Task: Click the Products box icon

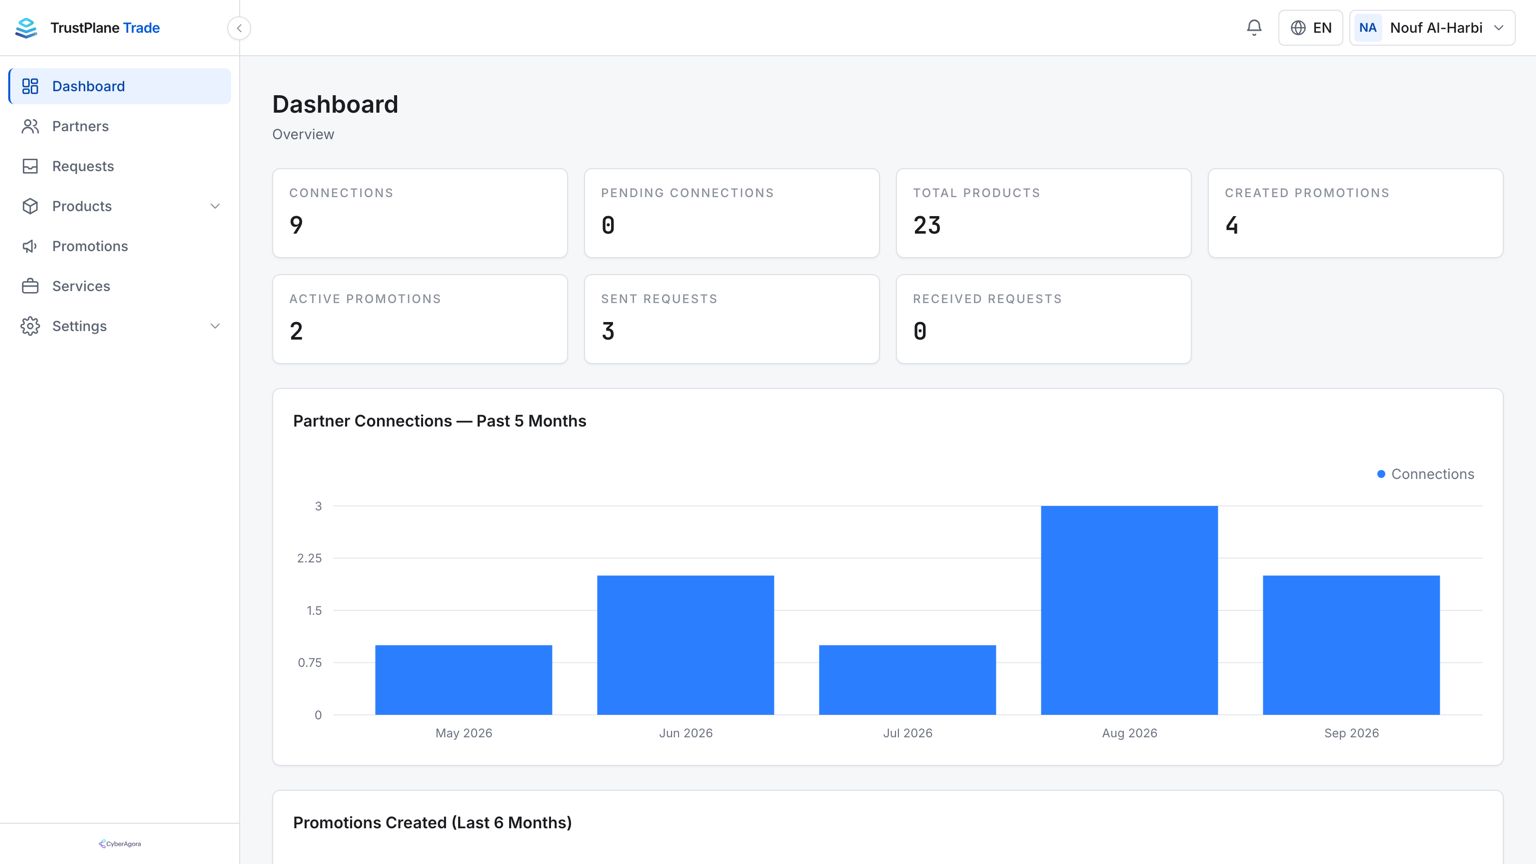Action: pos(30,206)
